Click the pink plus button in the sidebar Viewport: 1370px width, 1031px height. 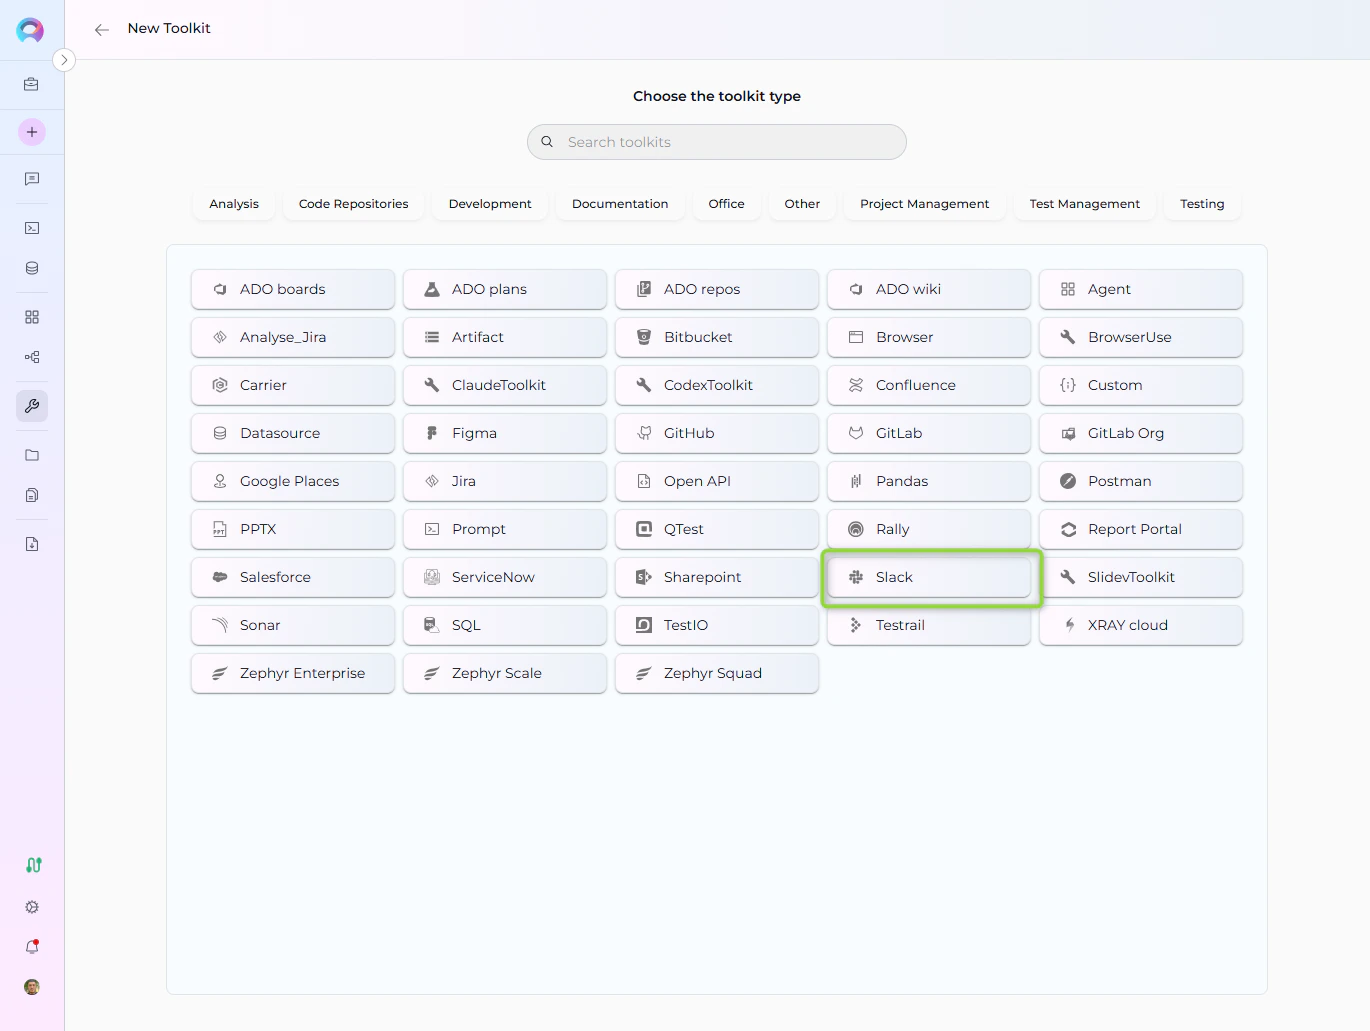coord(32,132)
